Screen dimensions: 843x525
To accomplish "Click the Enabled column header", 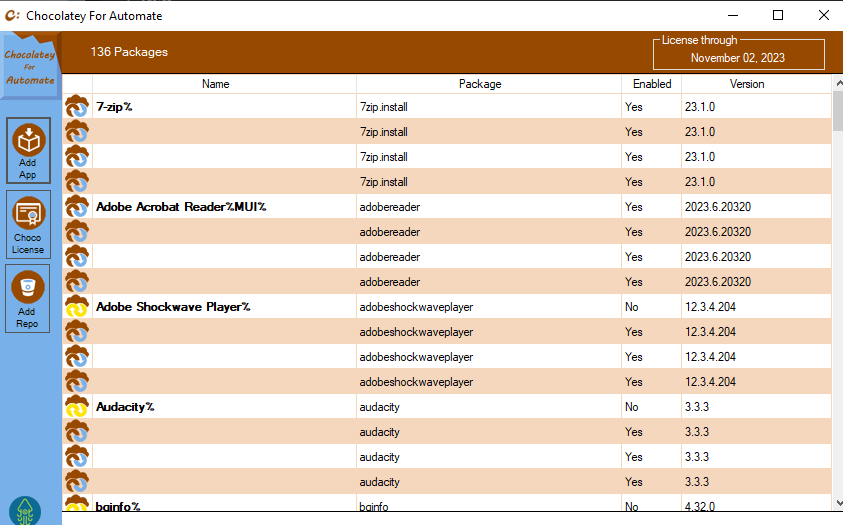I will click(652, 84).
